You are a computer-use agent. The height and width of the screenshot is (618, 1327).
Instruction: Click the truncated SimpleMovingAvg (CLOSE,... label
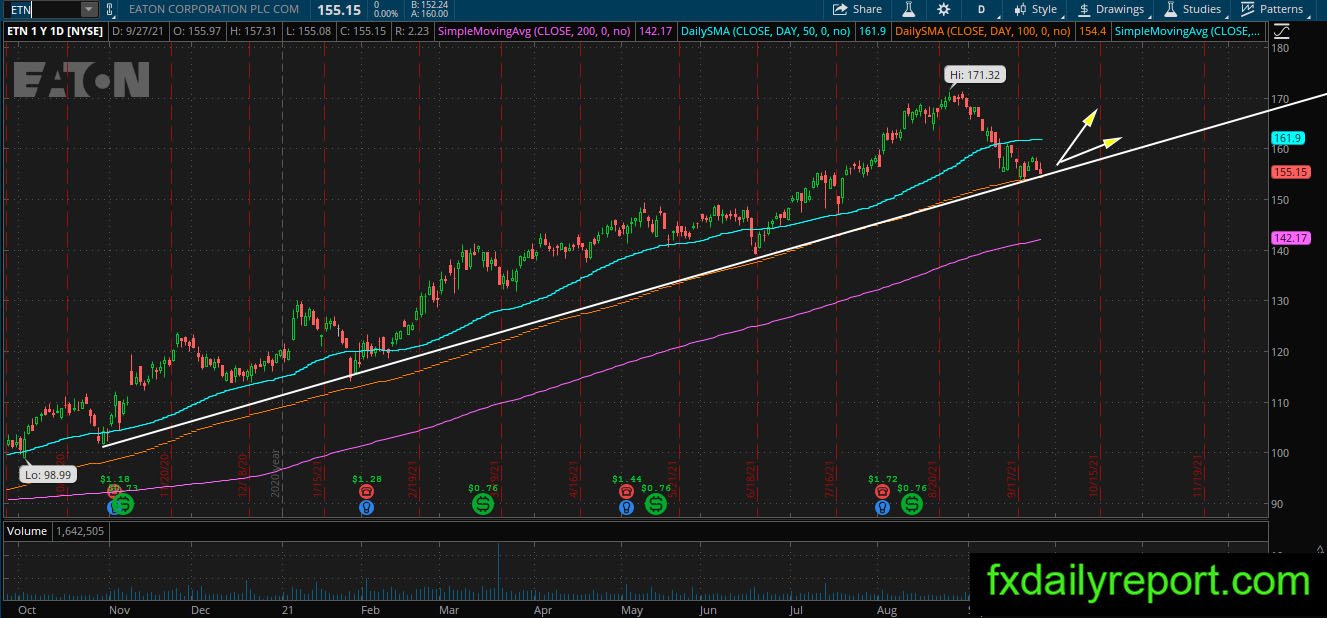1189,32
